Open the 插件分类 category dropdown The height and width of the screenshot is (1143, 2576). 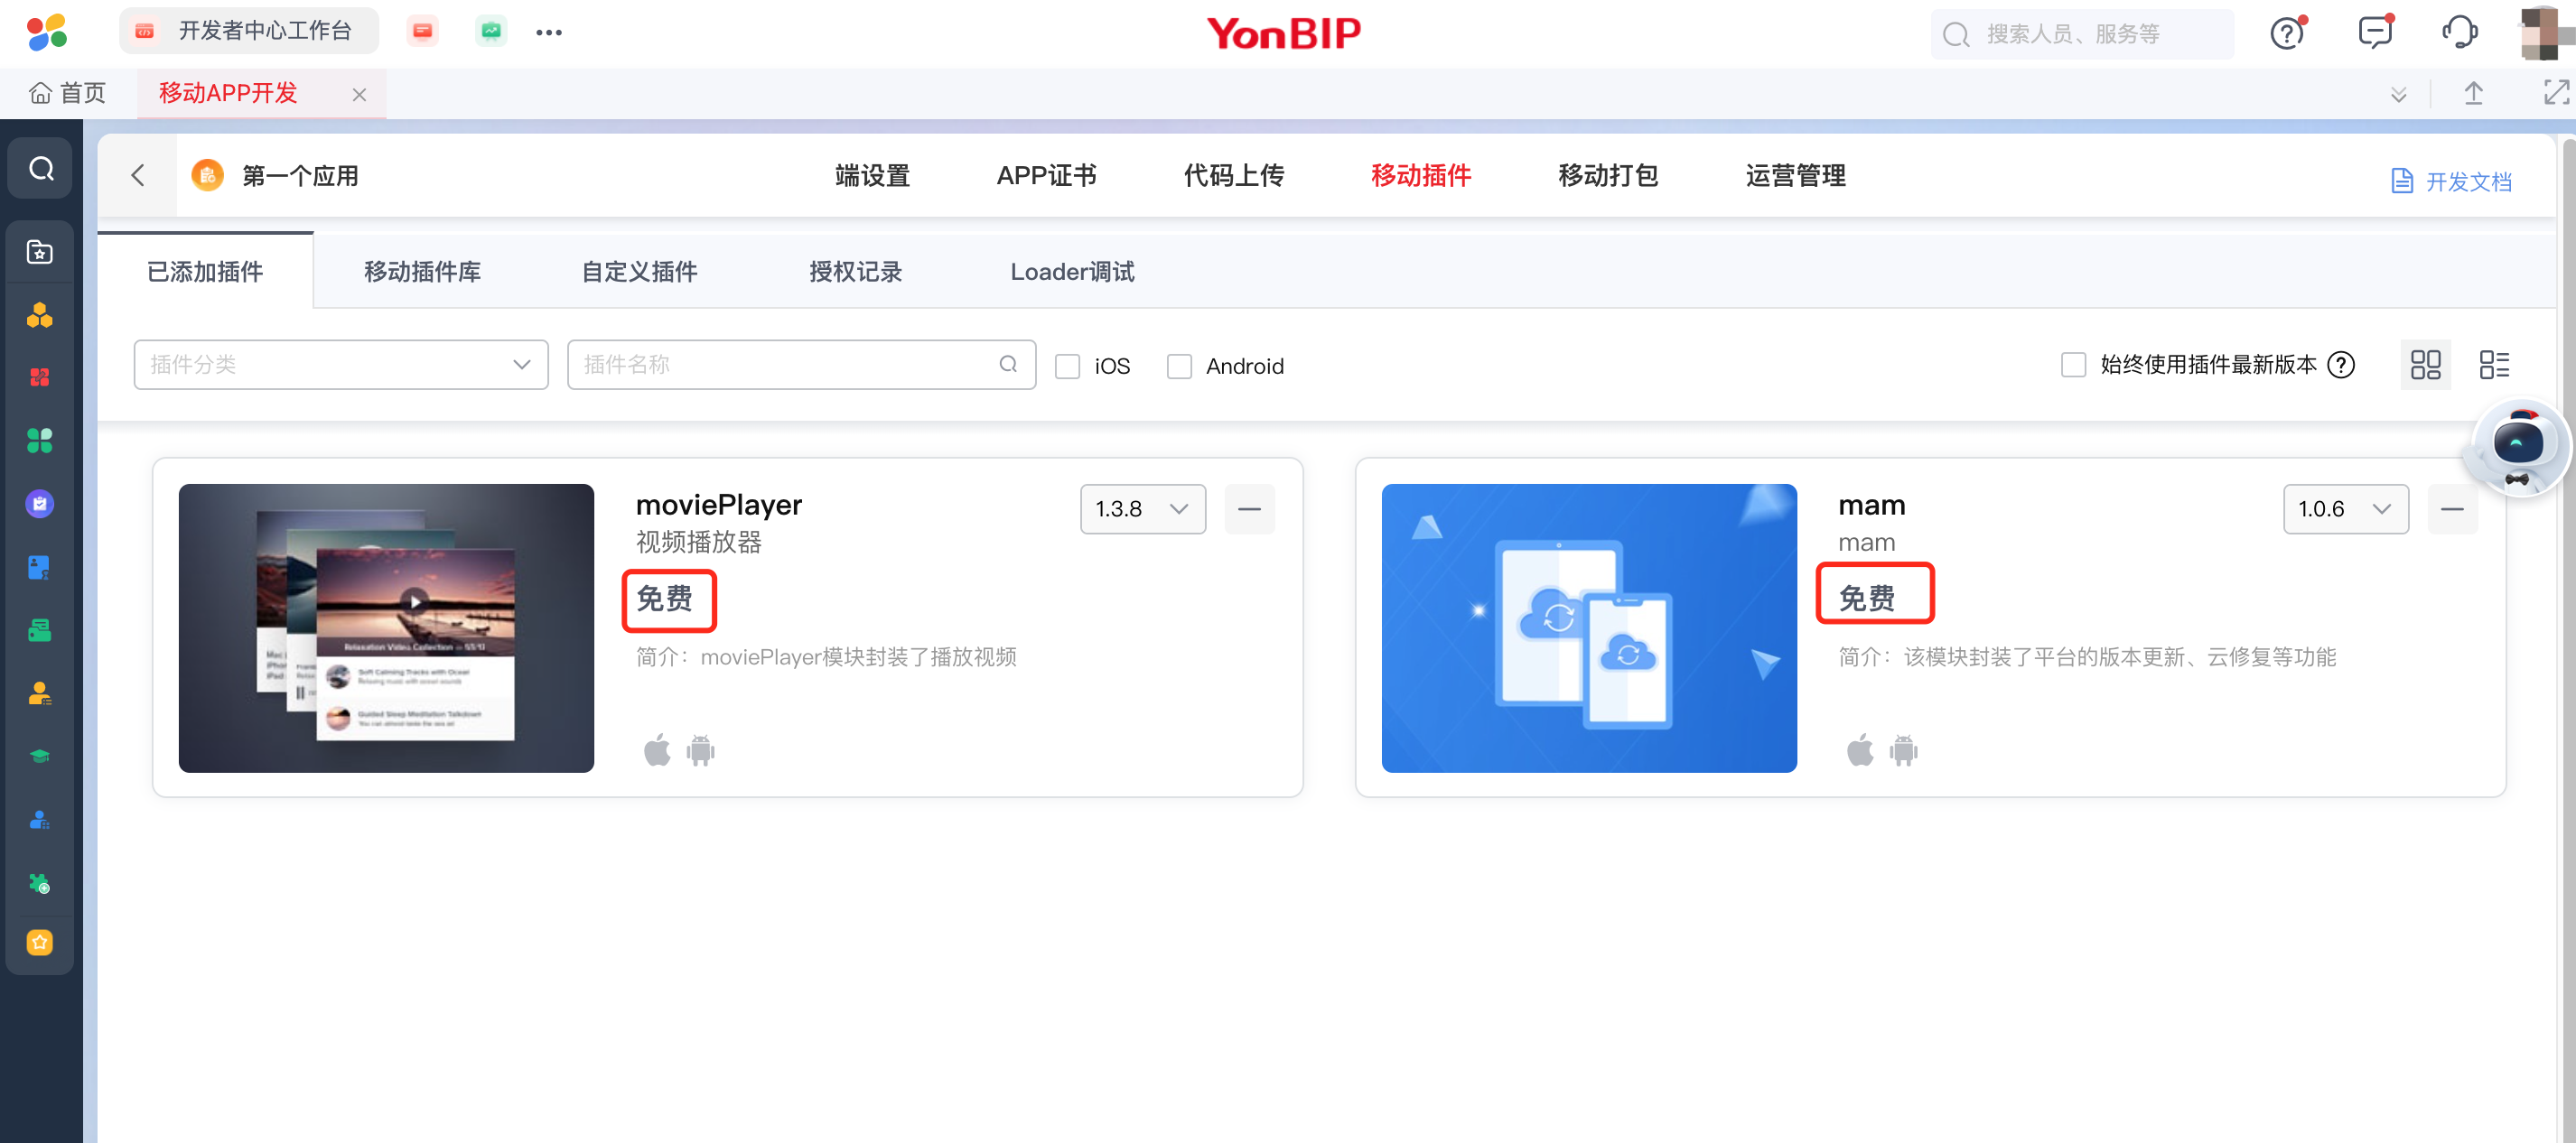pyautogui.click(x=340, y=365)
